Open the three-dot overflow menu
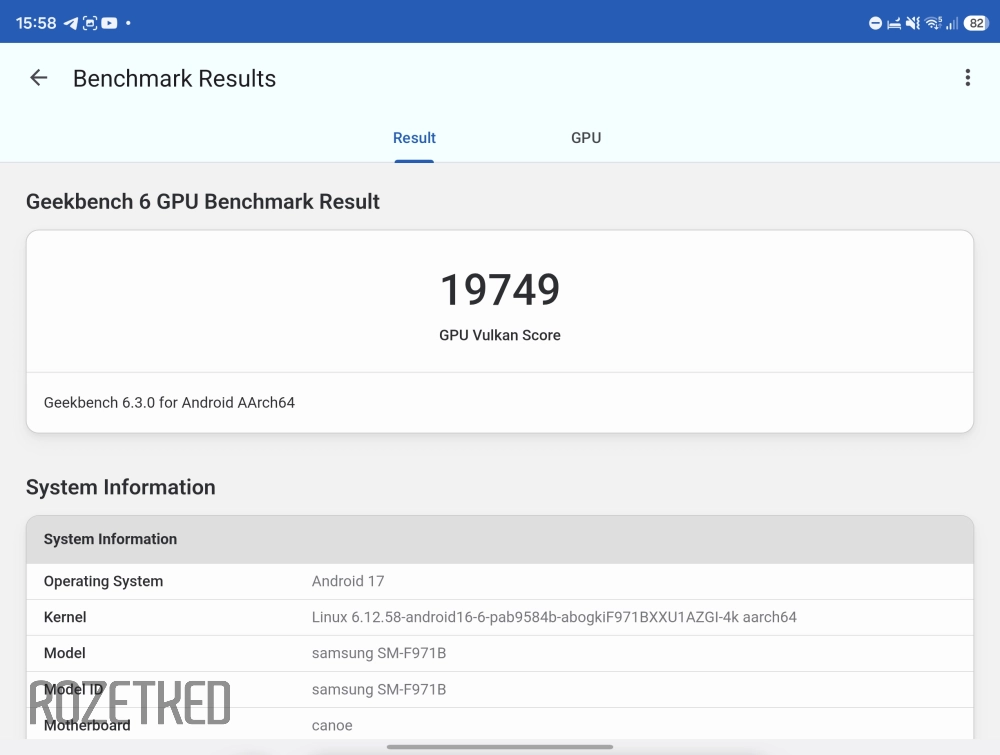 pyautogui.click(x=967, y=78)
